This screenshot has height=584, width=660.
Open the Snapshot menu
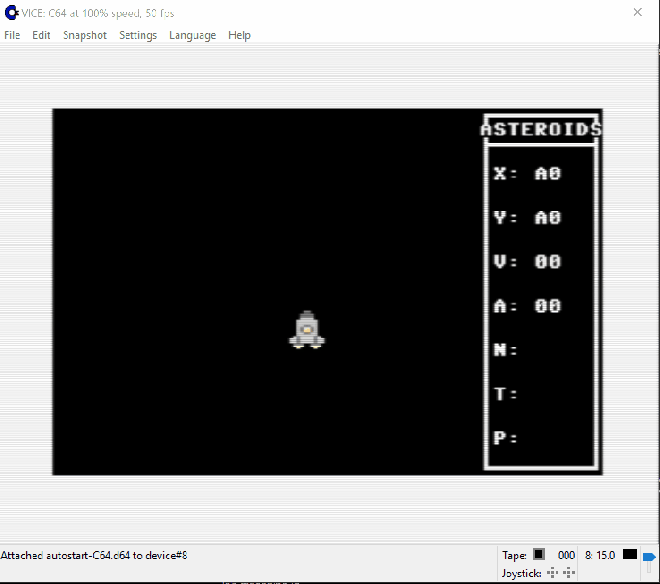tap(85, 35)
